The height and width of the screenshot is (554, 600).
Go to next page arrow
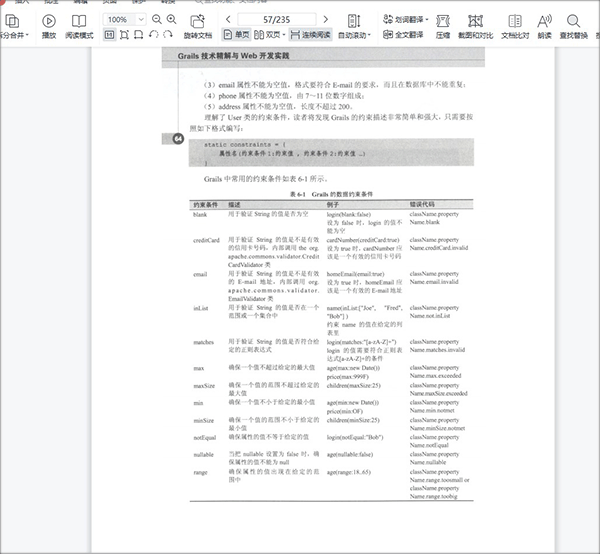pos(326,19)
